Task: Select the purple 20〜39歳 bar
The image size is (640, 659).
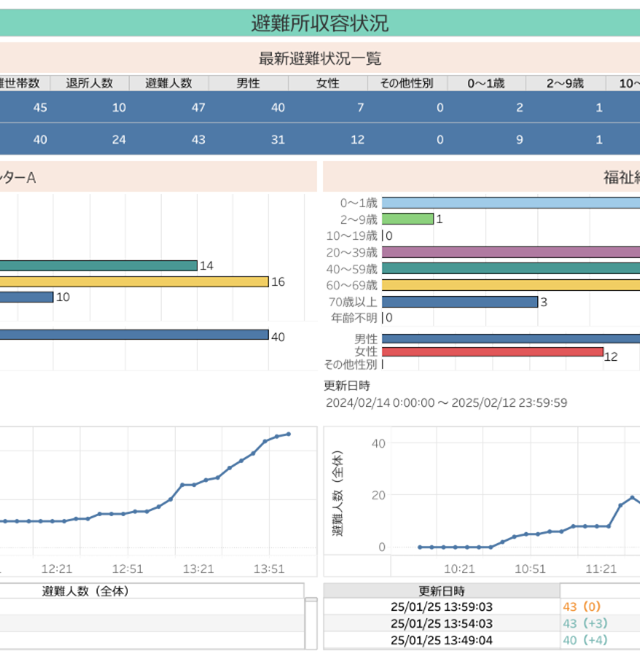Action: point(510,252)
